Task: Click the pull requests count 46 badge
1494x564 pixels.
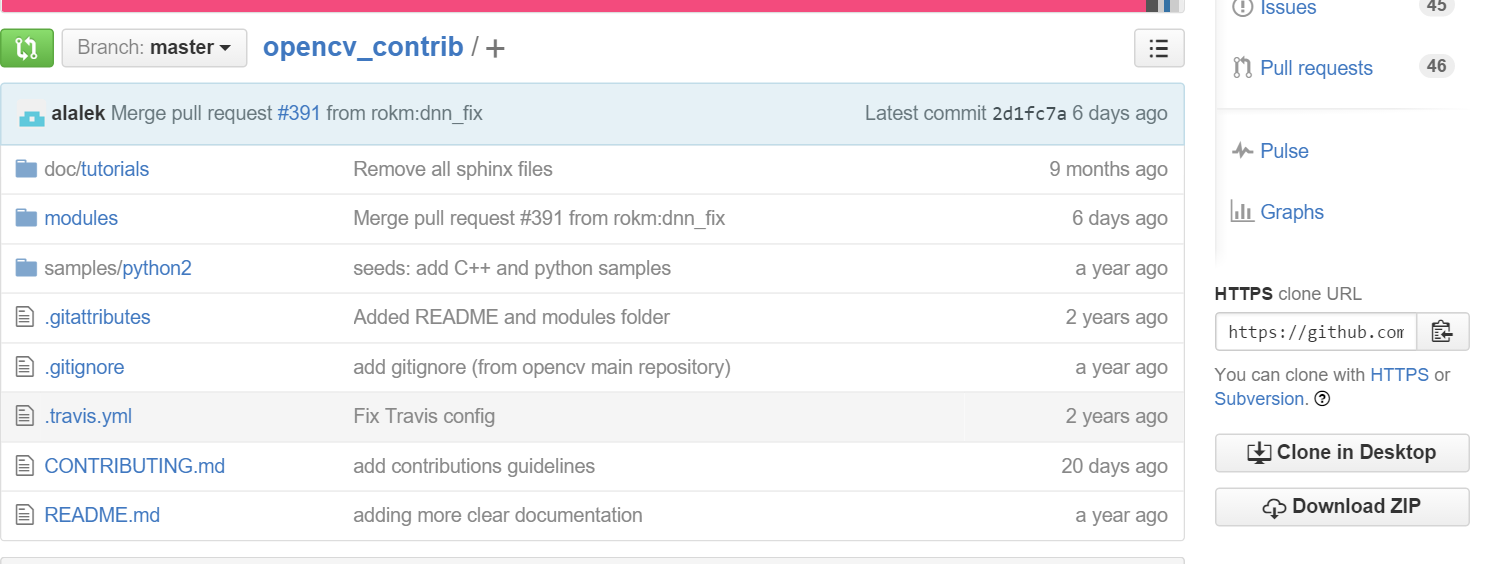Action: tap(1437, 66)
